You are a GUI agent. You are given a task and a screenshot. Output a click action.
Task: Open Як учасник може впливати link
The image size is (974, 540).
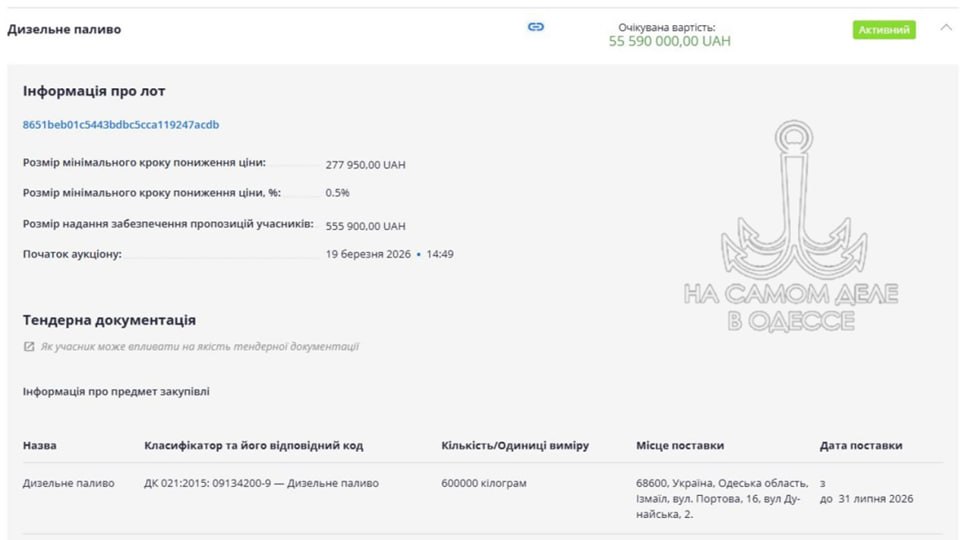[x=199, y=347]
